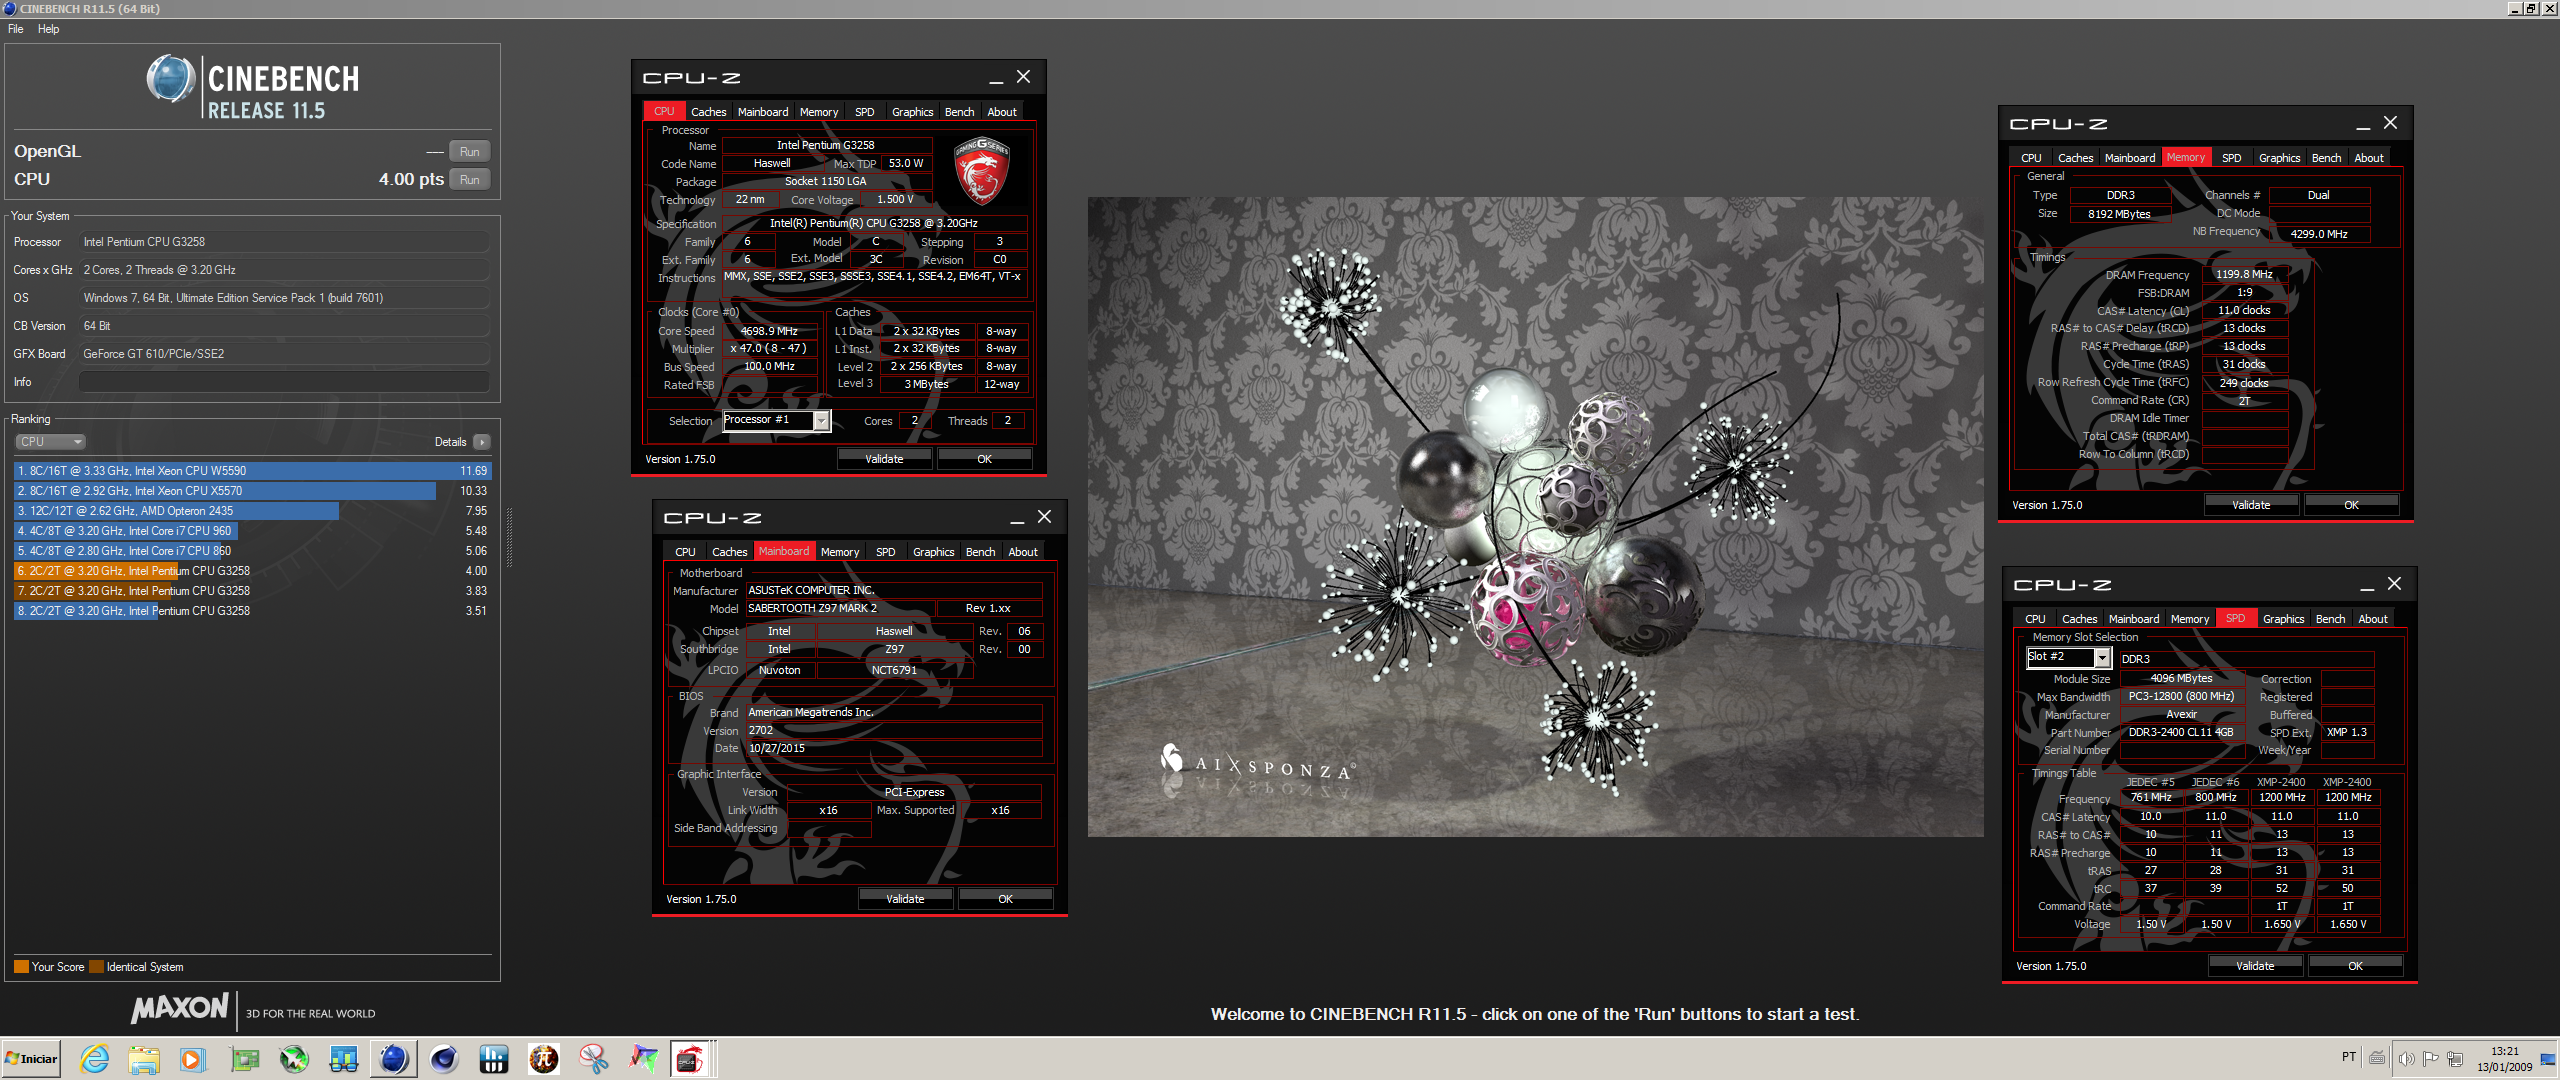
Task: Open About tab in CPU-Z Mainboard window
Action: 1022,552
